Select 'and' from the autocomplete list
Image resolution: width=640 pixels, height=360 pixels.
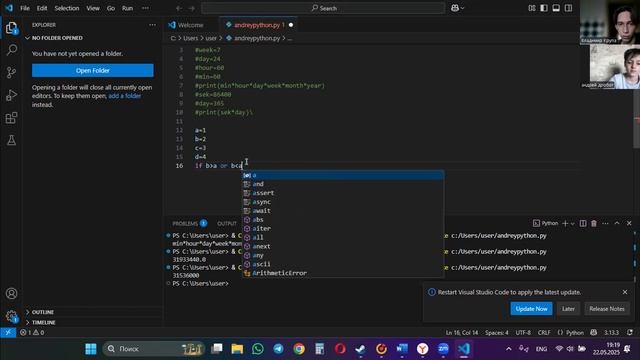coord(343,184)
